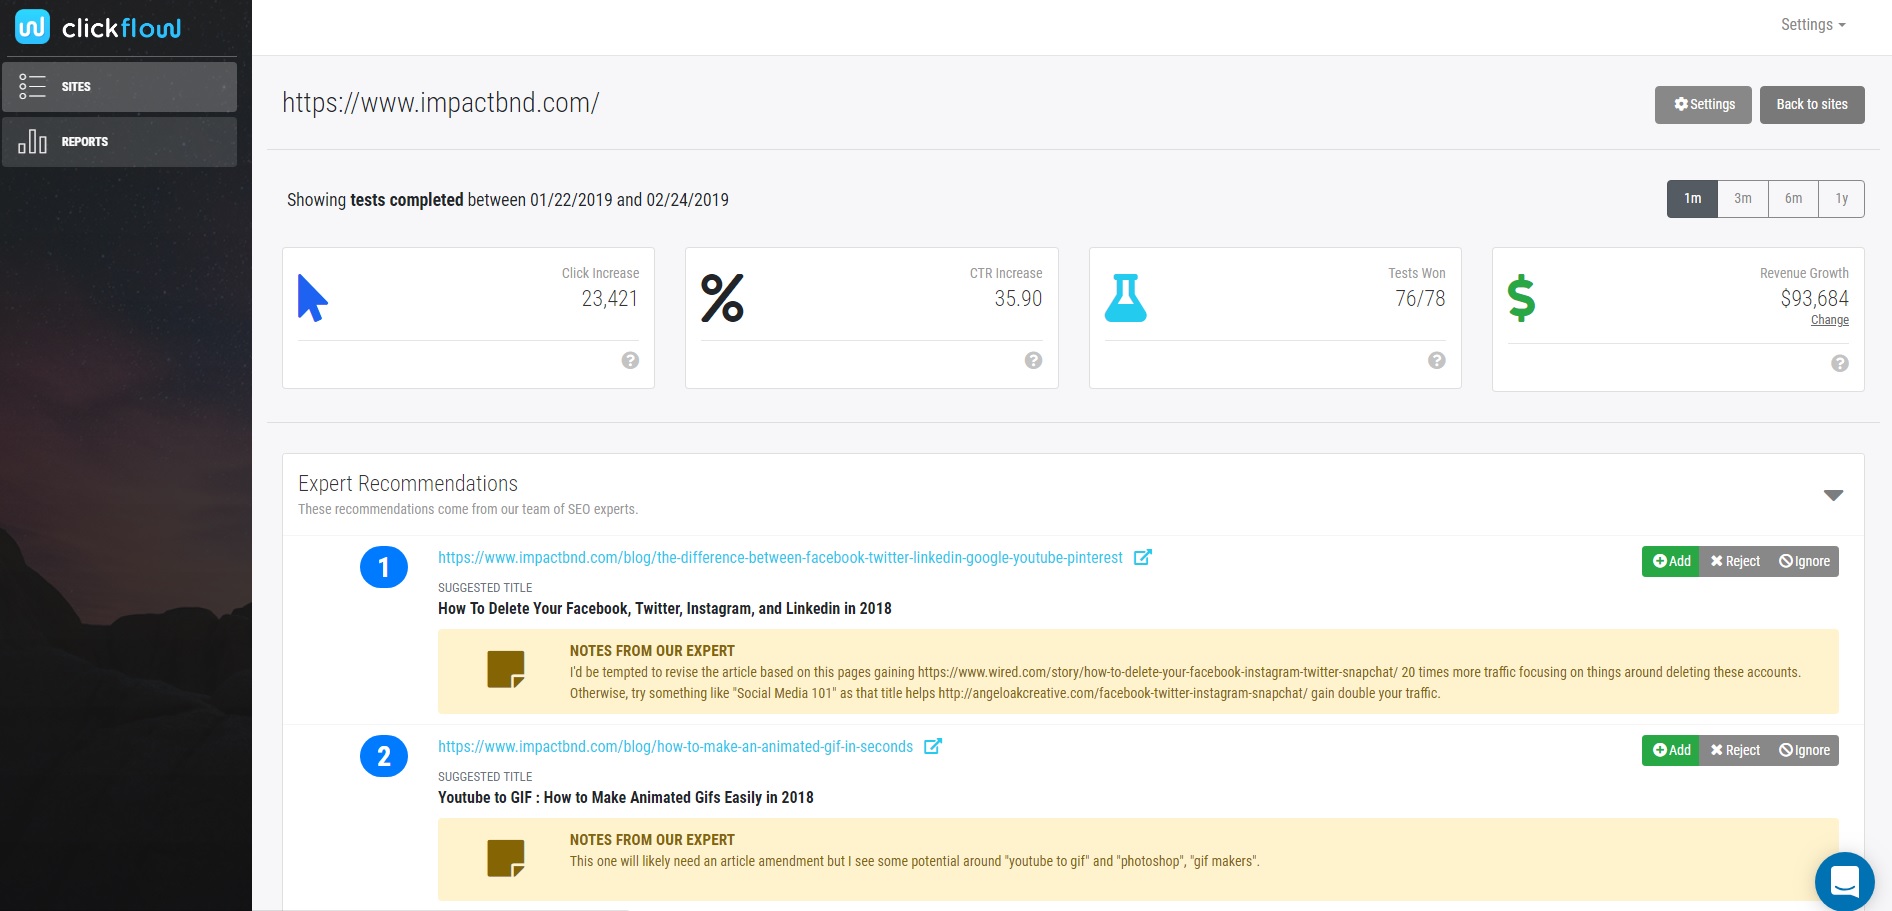
Task: Reject recommendation 2 Youtube to GIF
Action: click(1735, 750)
